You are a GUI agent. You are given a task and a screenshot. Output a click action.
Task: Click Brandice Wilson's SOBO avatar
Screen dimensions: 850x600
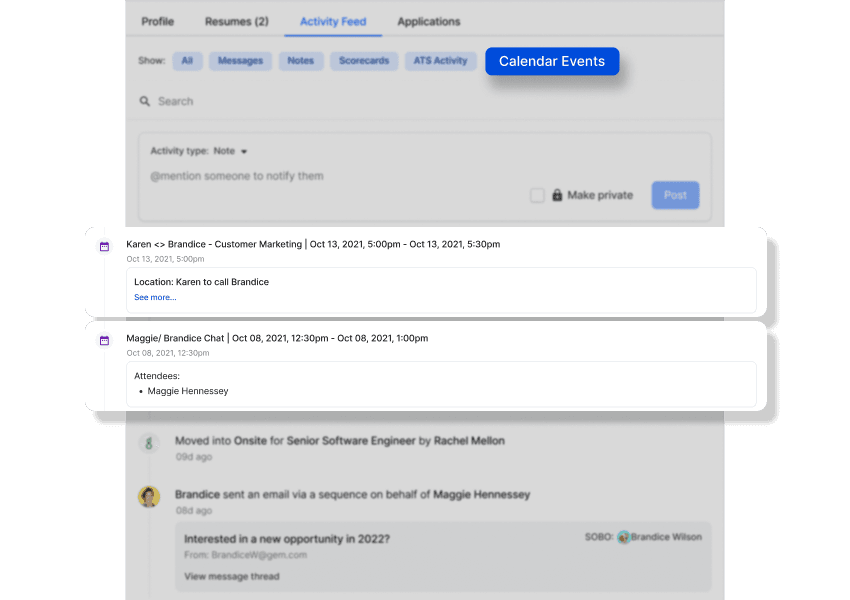622,537
